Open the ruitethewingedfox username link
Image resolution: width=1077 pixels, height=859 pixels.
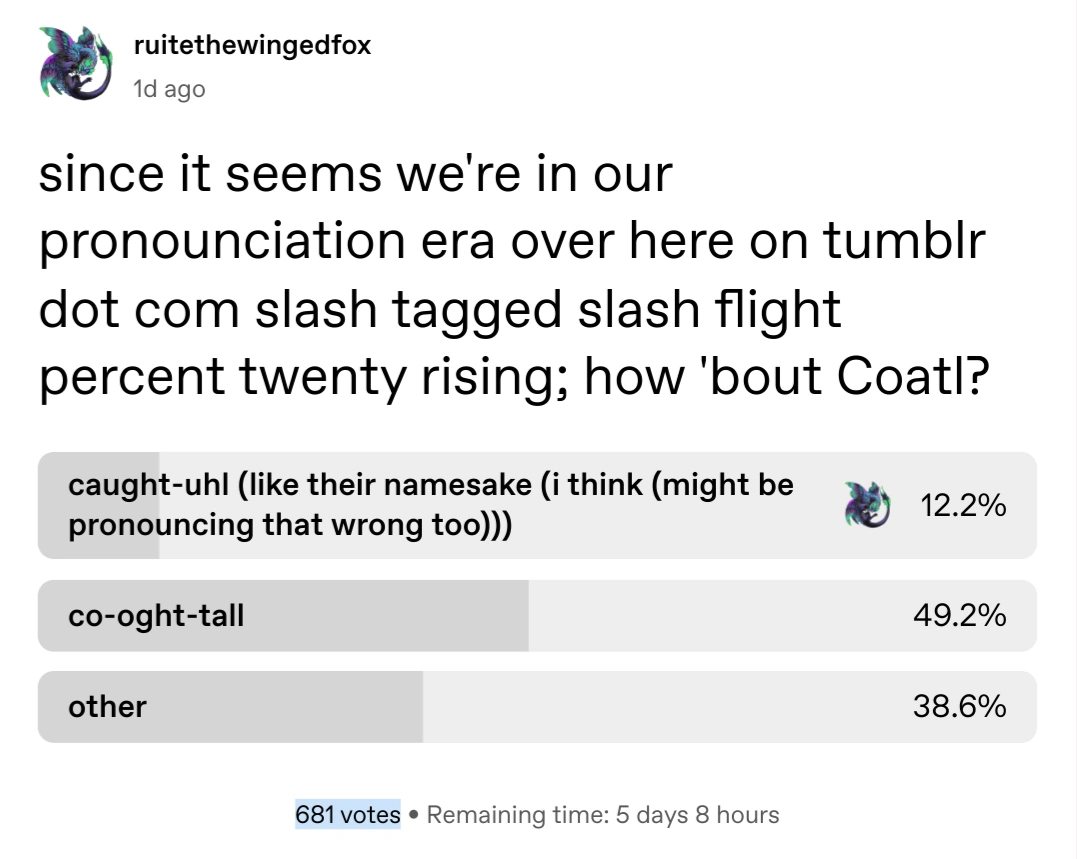tap(251, 46)
